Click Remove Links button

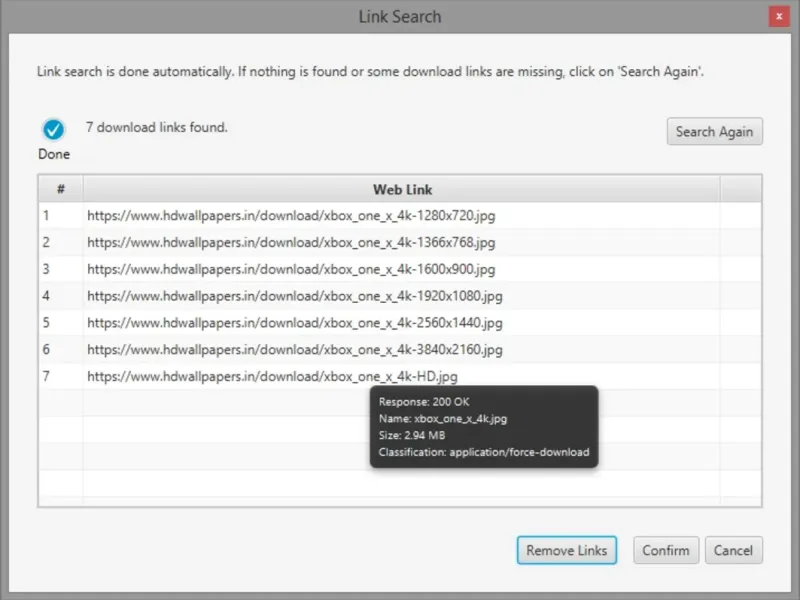tap(566, 550)
